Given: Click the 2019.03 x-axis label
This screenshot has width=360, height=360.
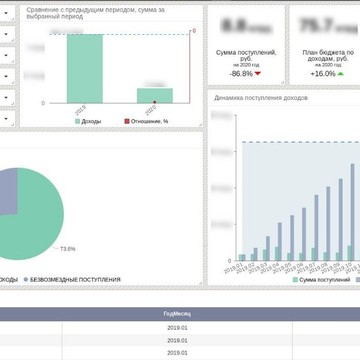Looking at the screenshot, I should coord(257,268).
